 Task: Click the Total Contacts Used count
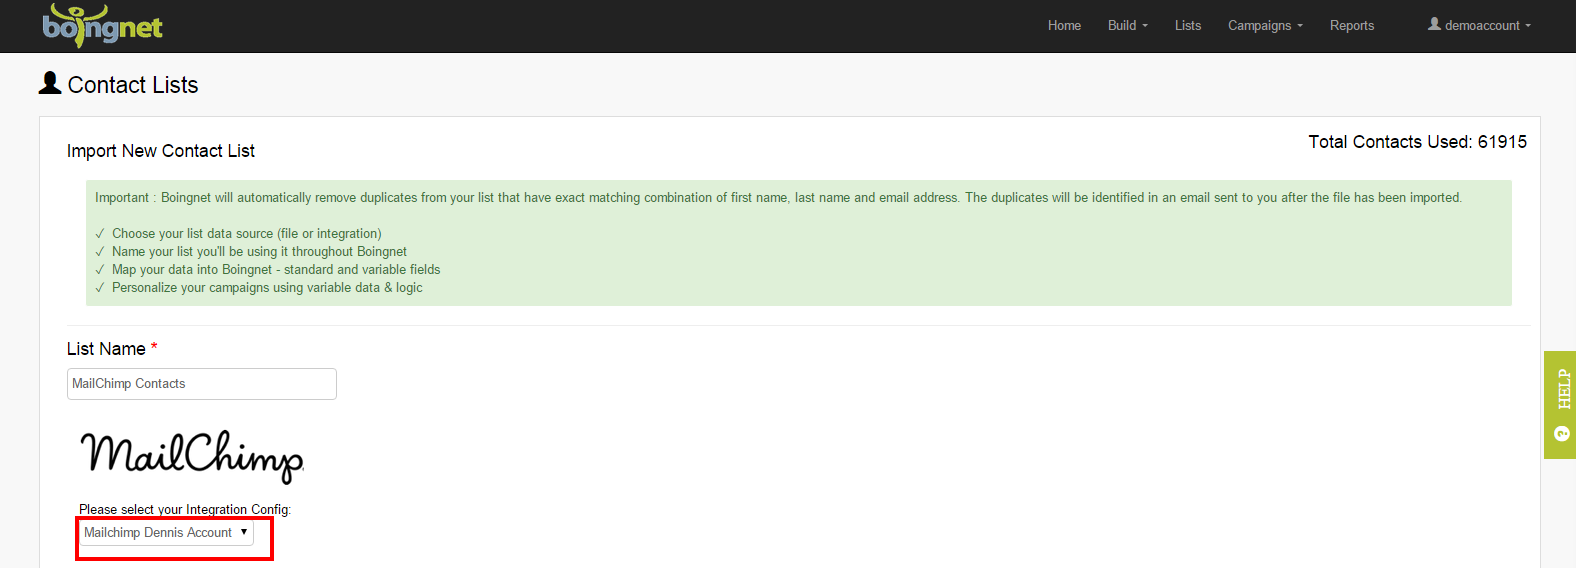tap(1417, 142)
